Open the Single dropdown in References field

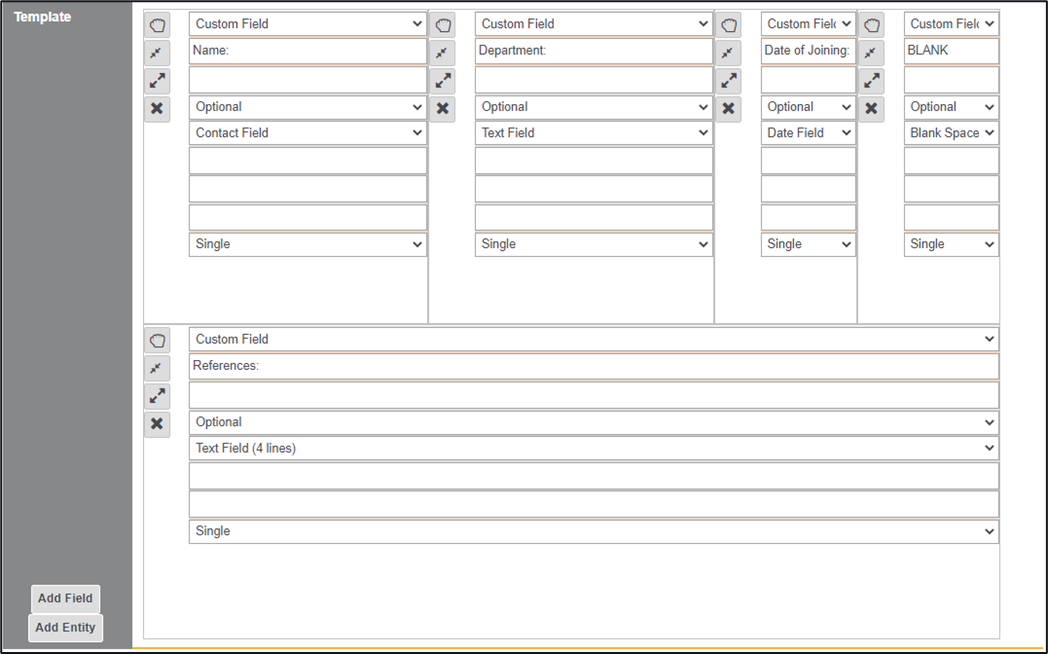click(x=593, y=532)
